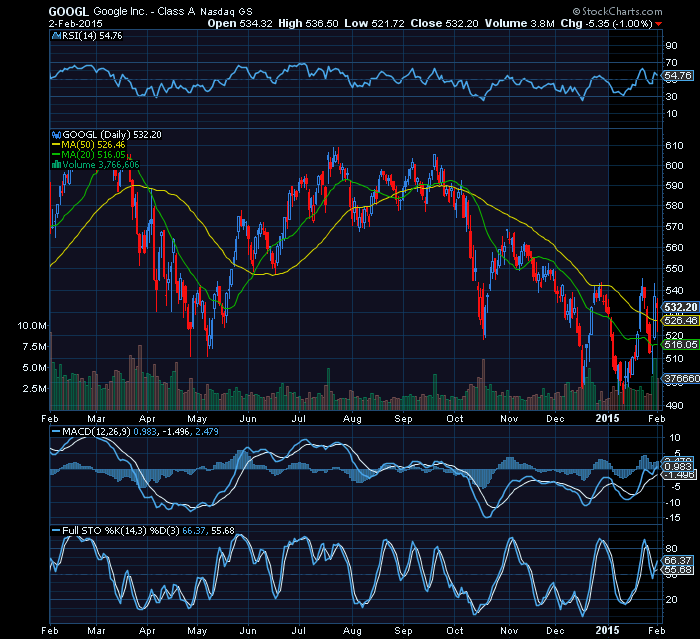Click the "Low 521.72" value
This screenshot has height=639, width=700.
[x=374, y=24]
